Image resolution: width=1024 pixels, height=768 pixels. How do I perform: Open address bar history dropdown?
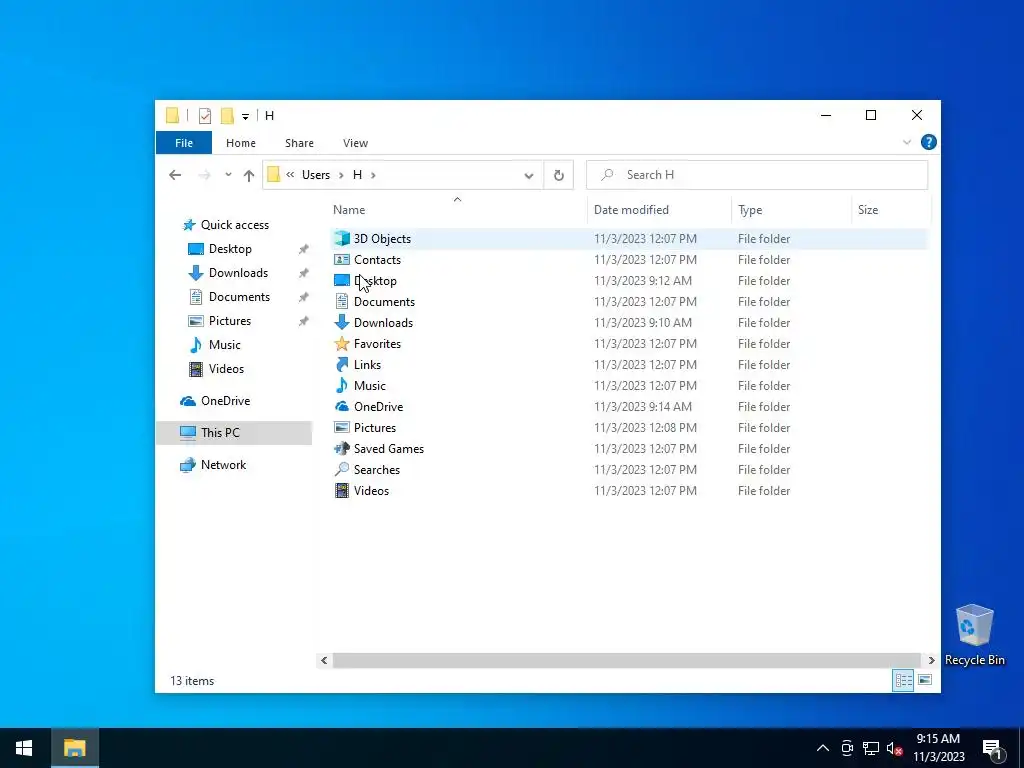[528, 175]
